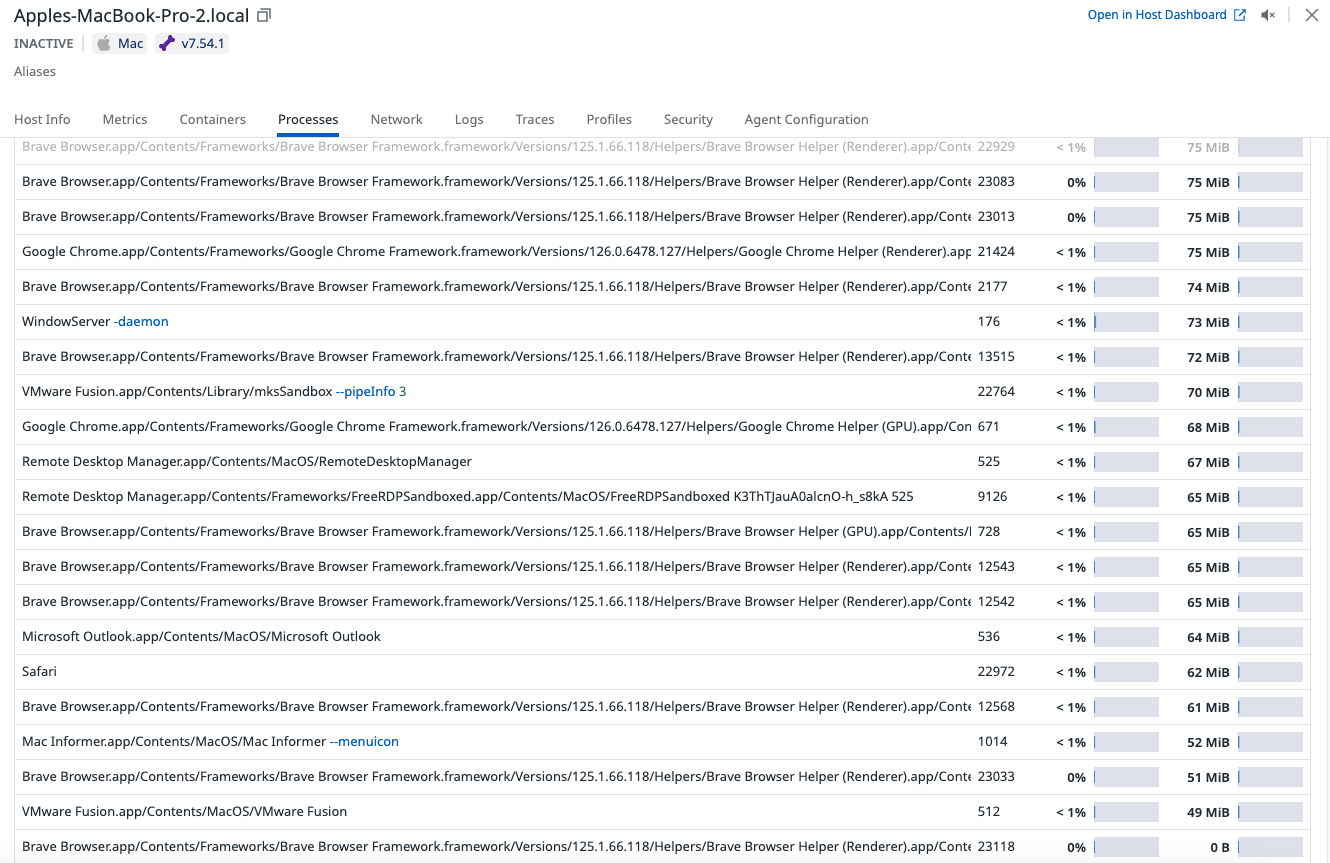1330x863 pixels.
Task: Click the 0 B memory value for PID 23118
Action: [x=1219, y=847]
